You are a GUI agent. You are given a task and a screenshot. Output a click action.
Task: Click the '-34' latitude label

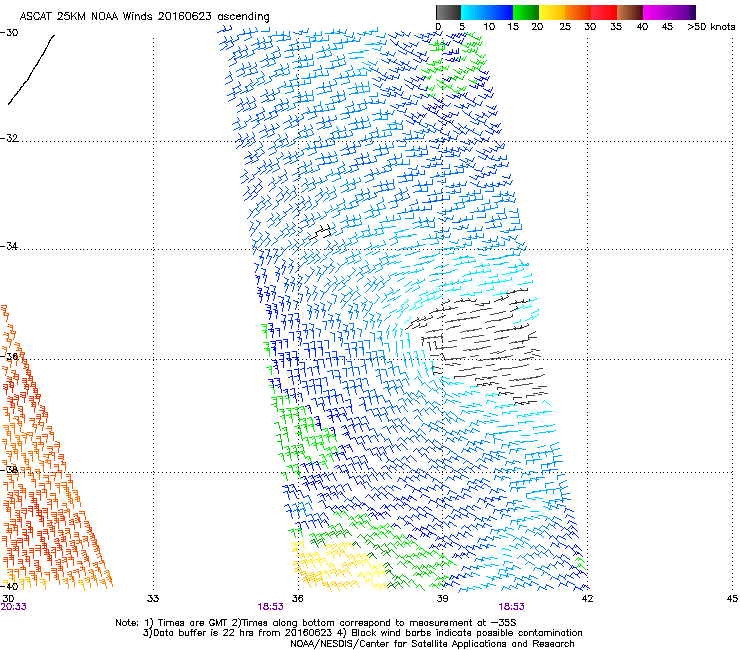click(x=9, y=246)
